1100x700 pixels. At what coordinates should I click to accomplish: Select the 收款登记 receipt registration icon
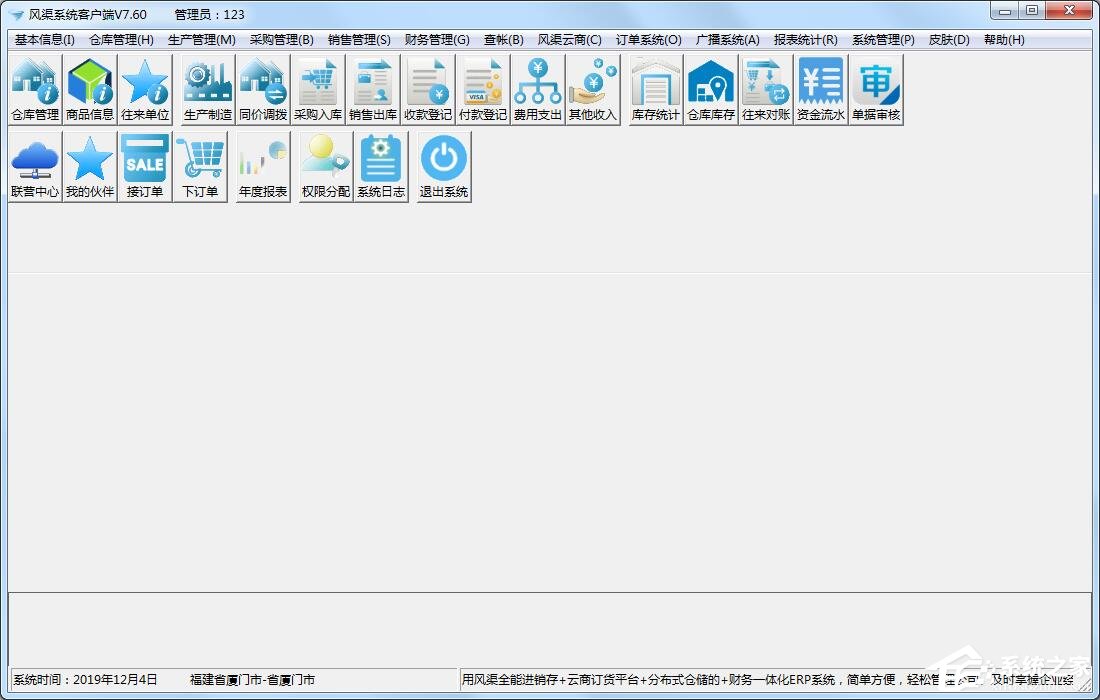coord(428,90)
